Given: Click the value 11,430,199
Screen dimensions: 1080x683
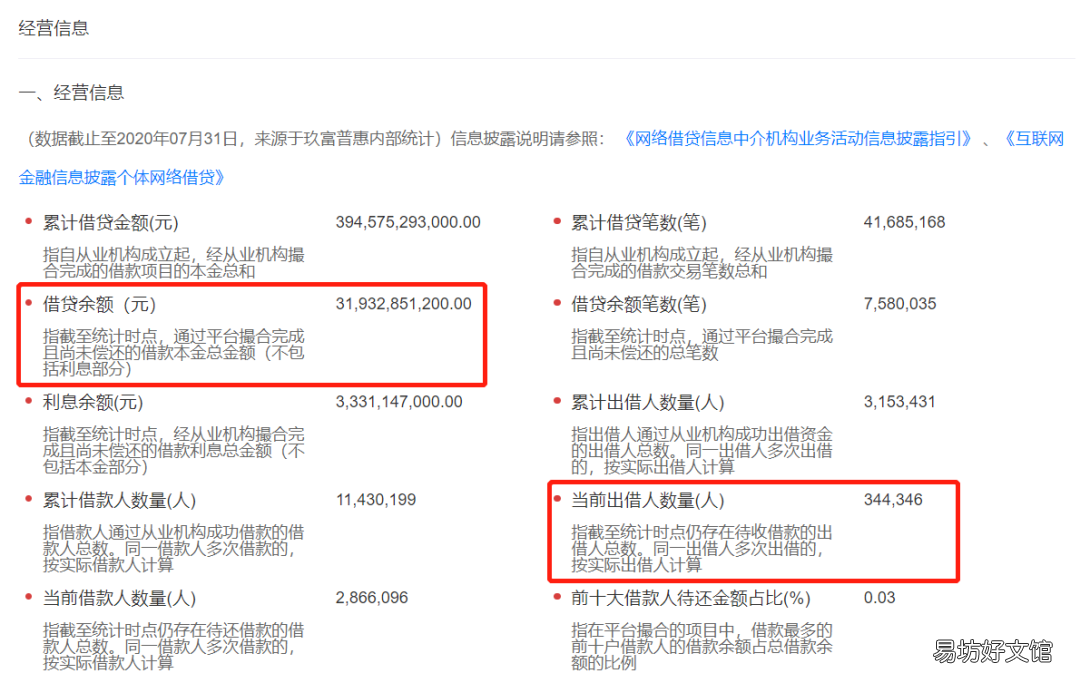Looking at the screenshot, I should pos(375,499).
